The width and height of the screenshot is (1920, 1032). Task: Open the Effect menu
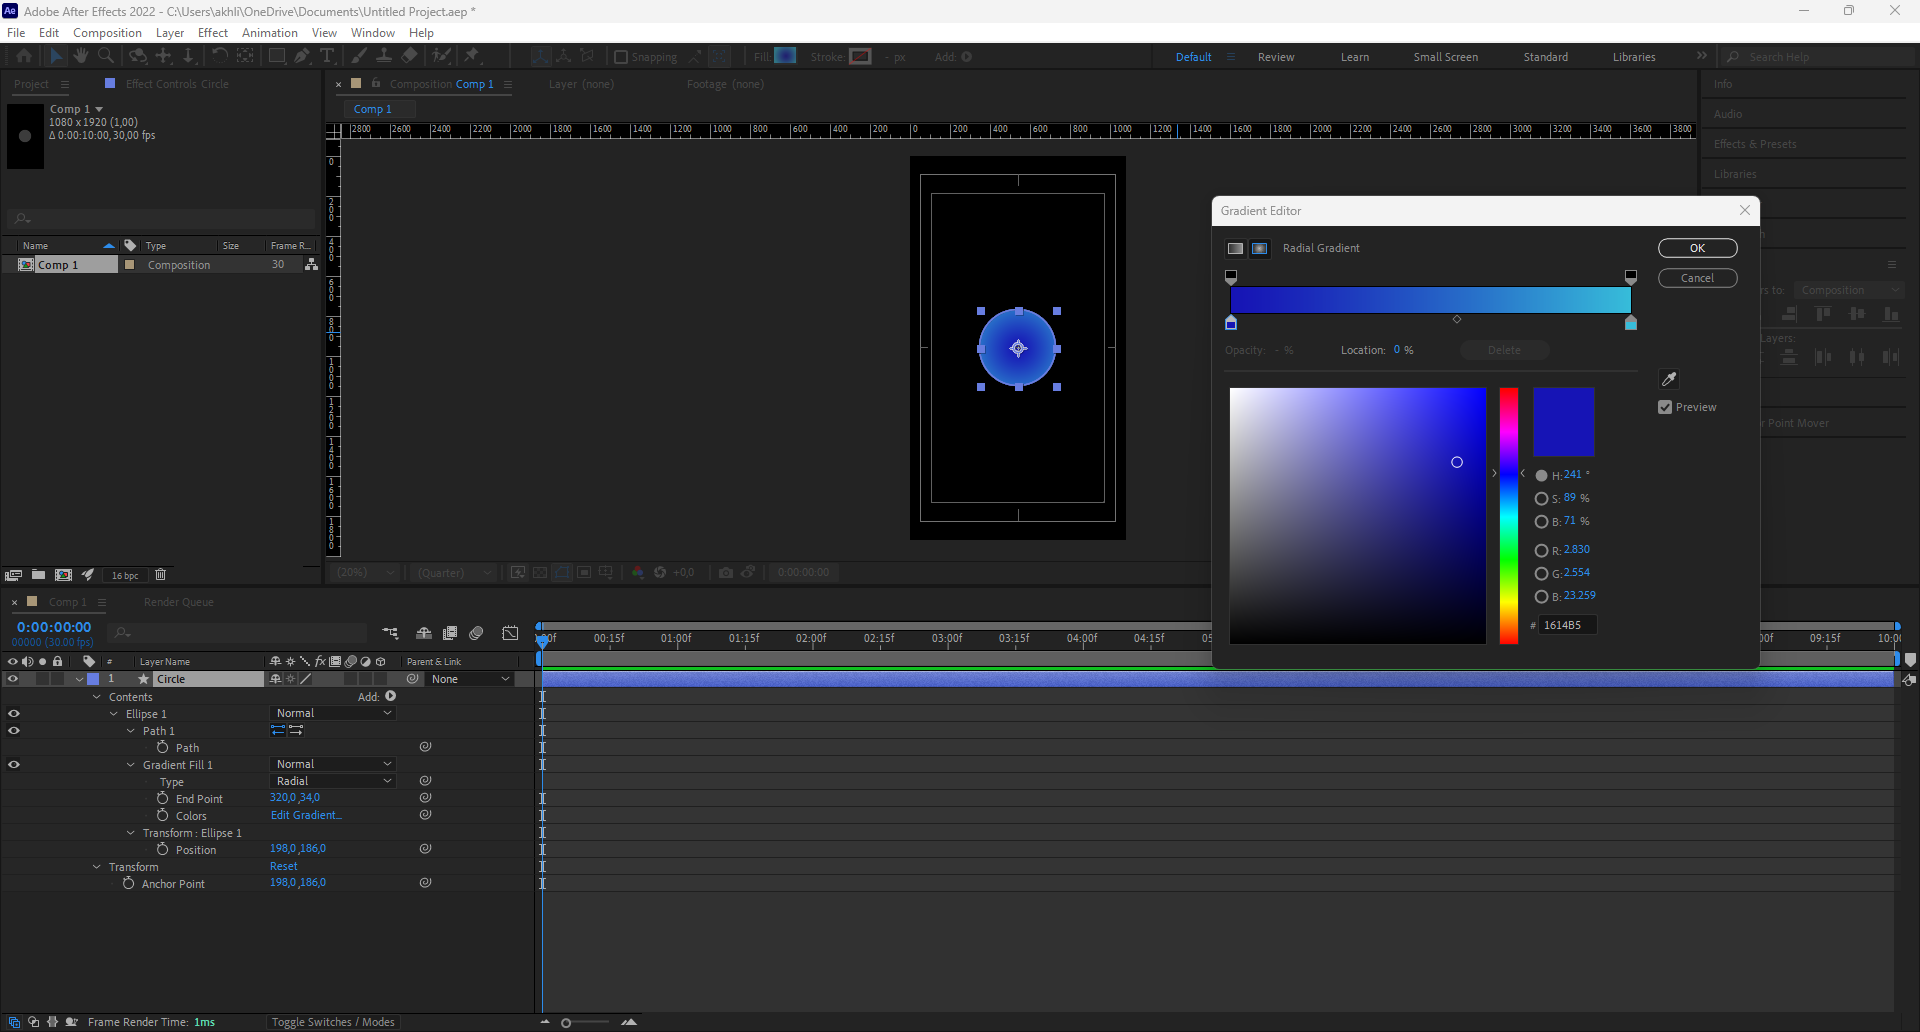click(x=213, y=33)
